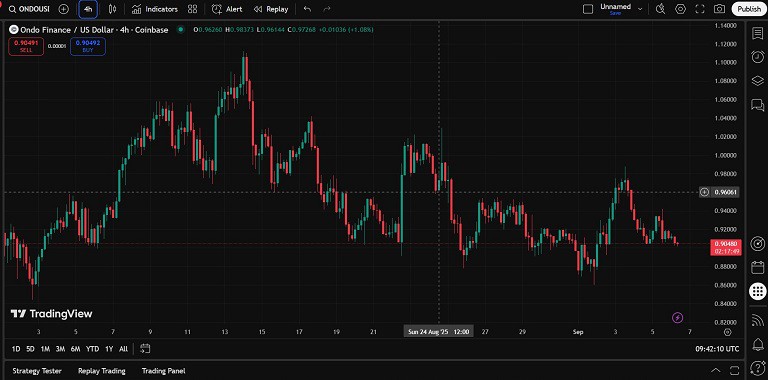Click the add symbol plus icon

[x=63, y=9]
